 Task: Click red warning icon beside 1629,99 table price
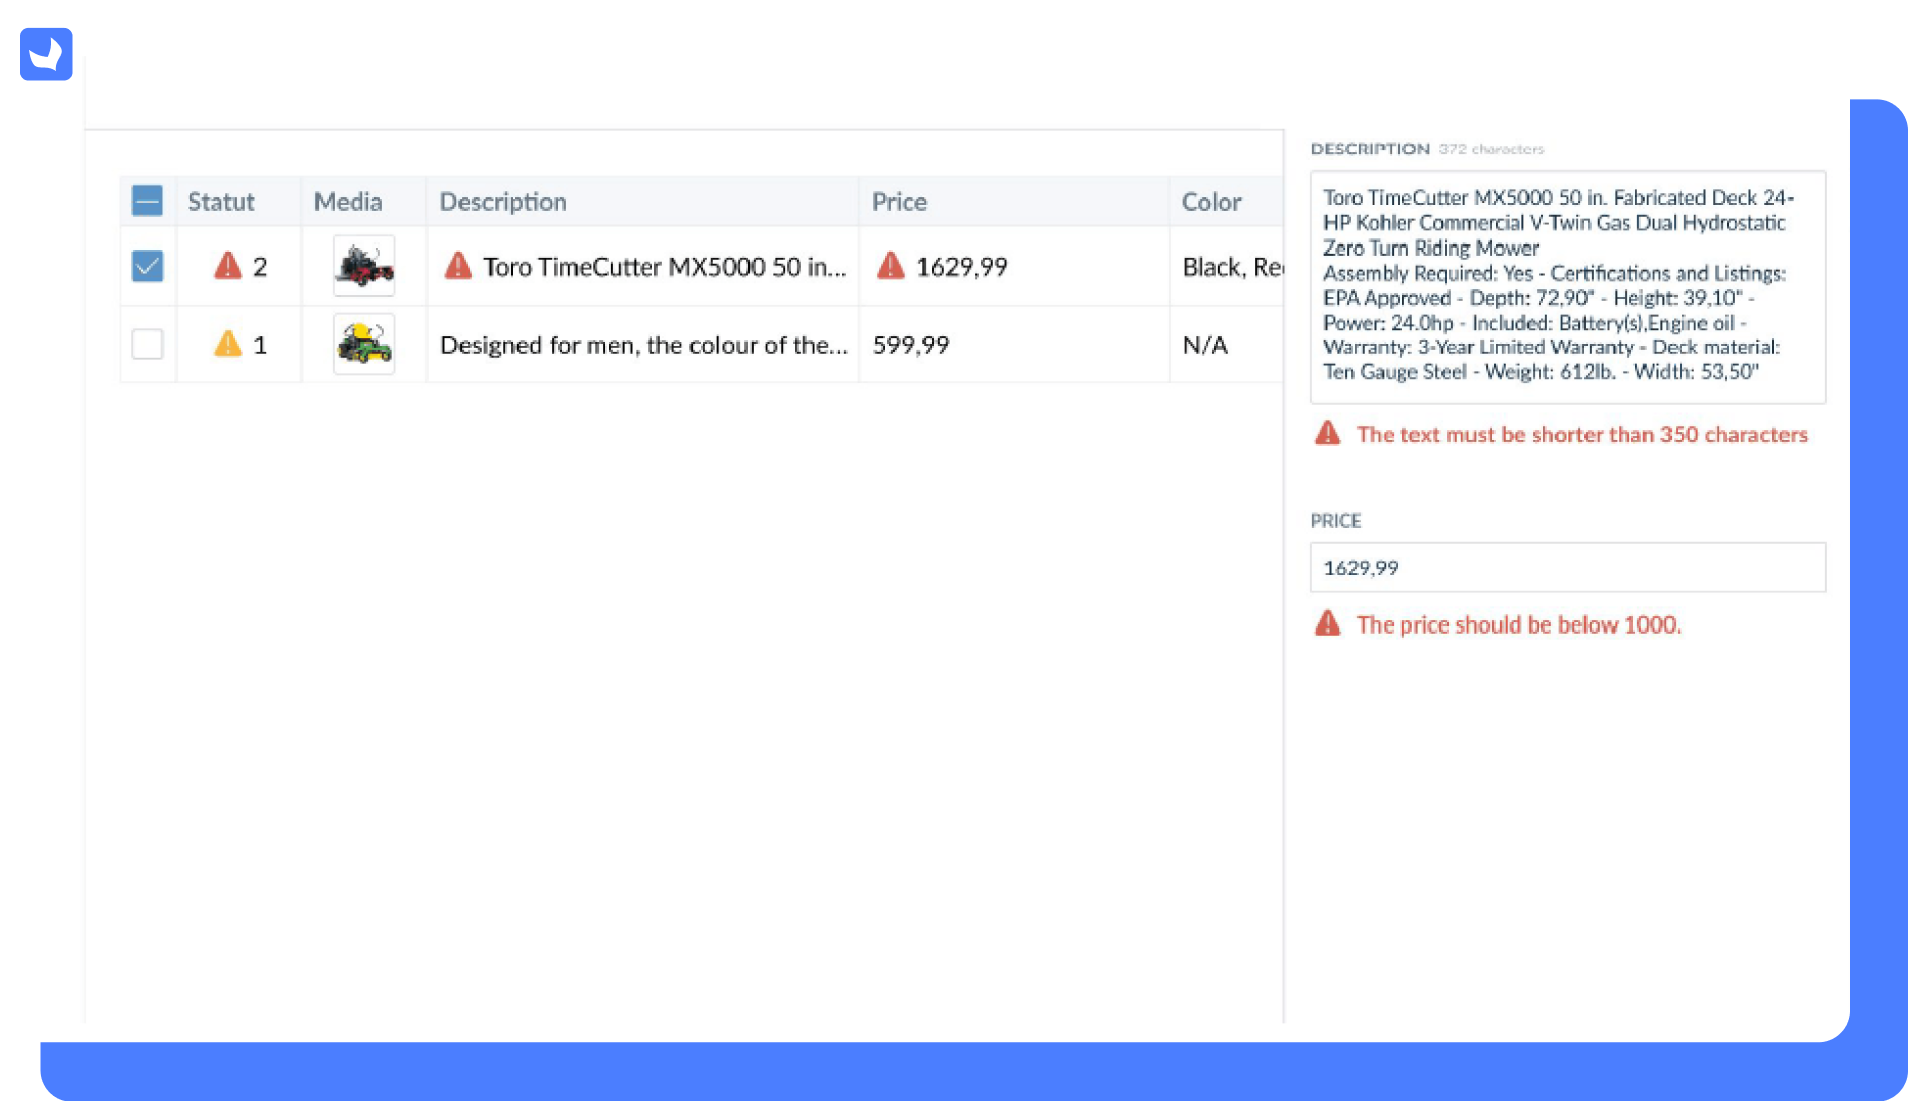890,266
